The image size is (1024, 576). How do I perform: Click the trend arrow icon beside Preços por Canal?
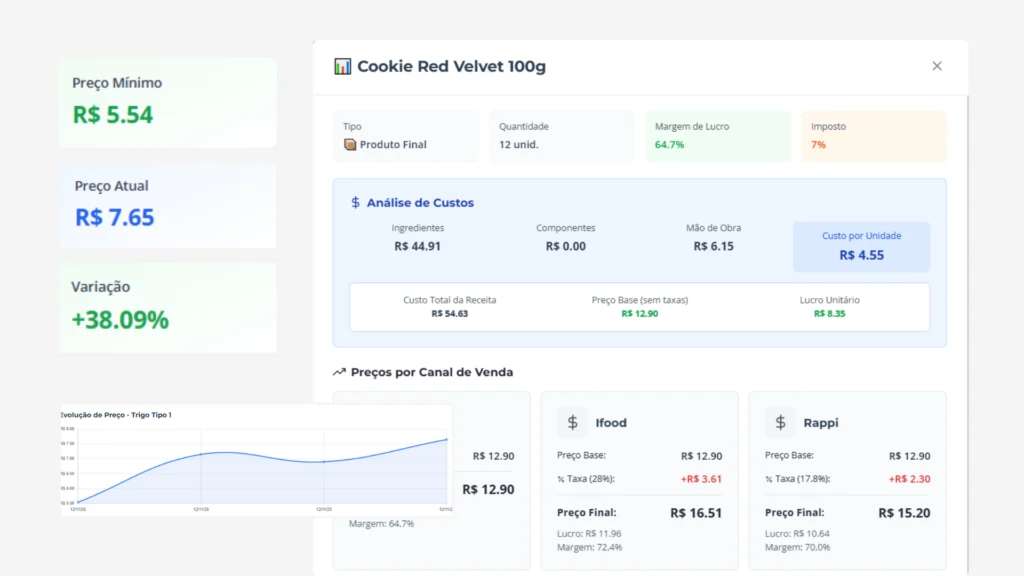(339, 372)
